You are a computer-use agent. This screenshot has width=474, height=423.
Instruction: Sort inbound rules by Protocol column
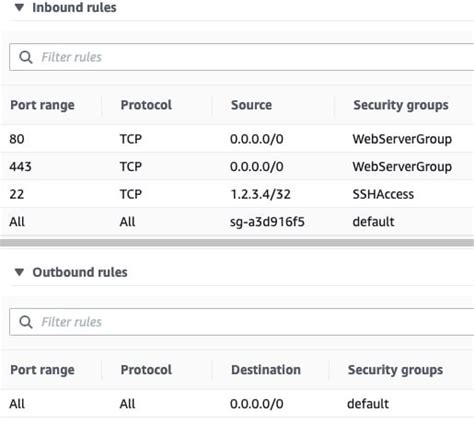[146, 105]
